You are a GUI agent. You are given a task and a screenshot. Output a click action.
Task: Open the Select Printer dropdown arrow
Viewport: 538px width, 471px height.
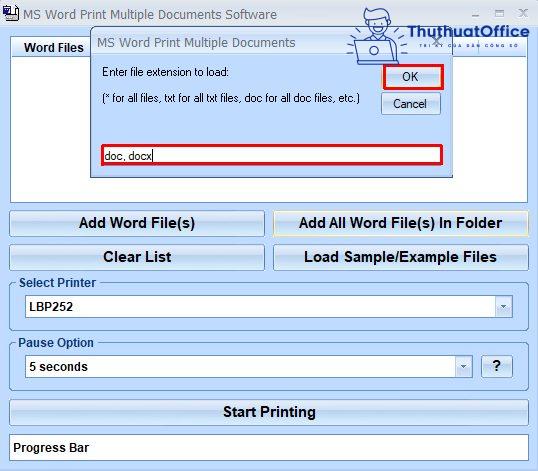tap(503, 306)
